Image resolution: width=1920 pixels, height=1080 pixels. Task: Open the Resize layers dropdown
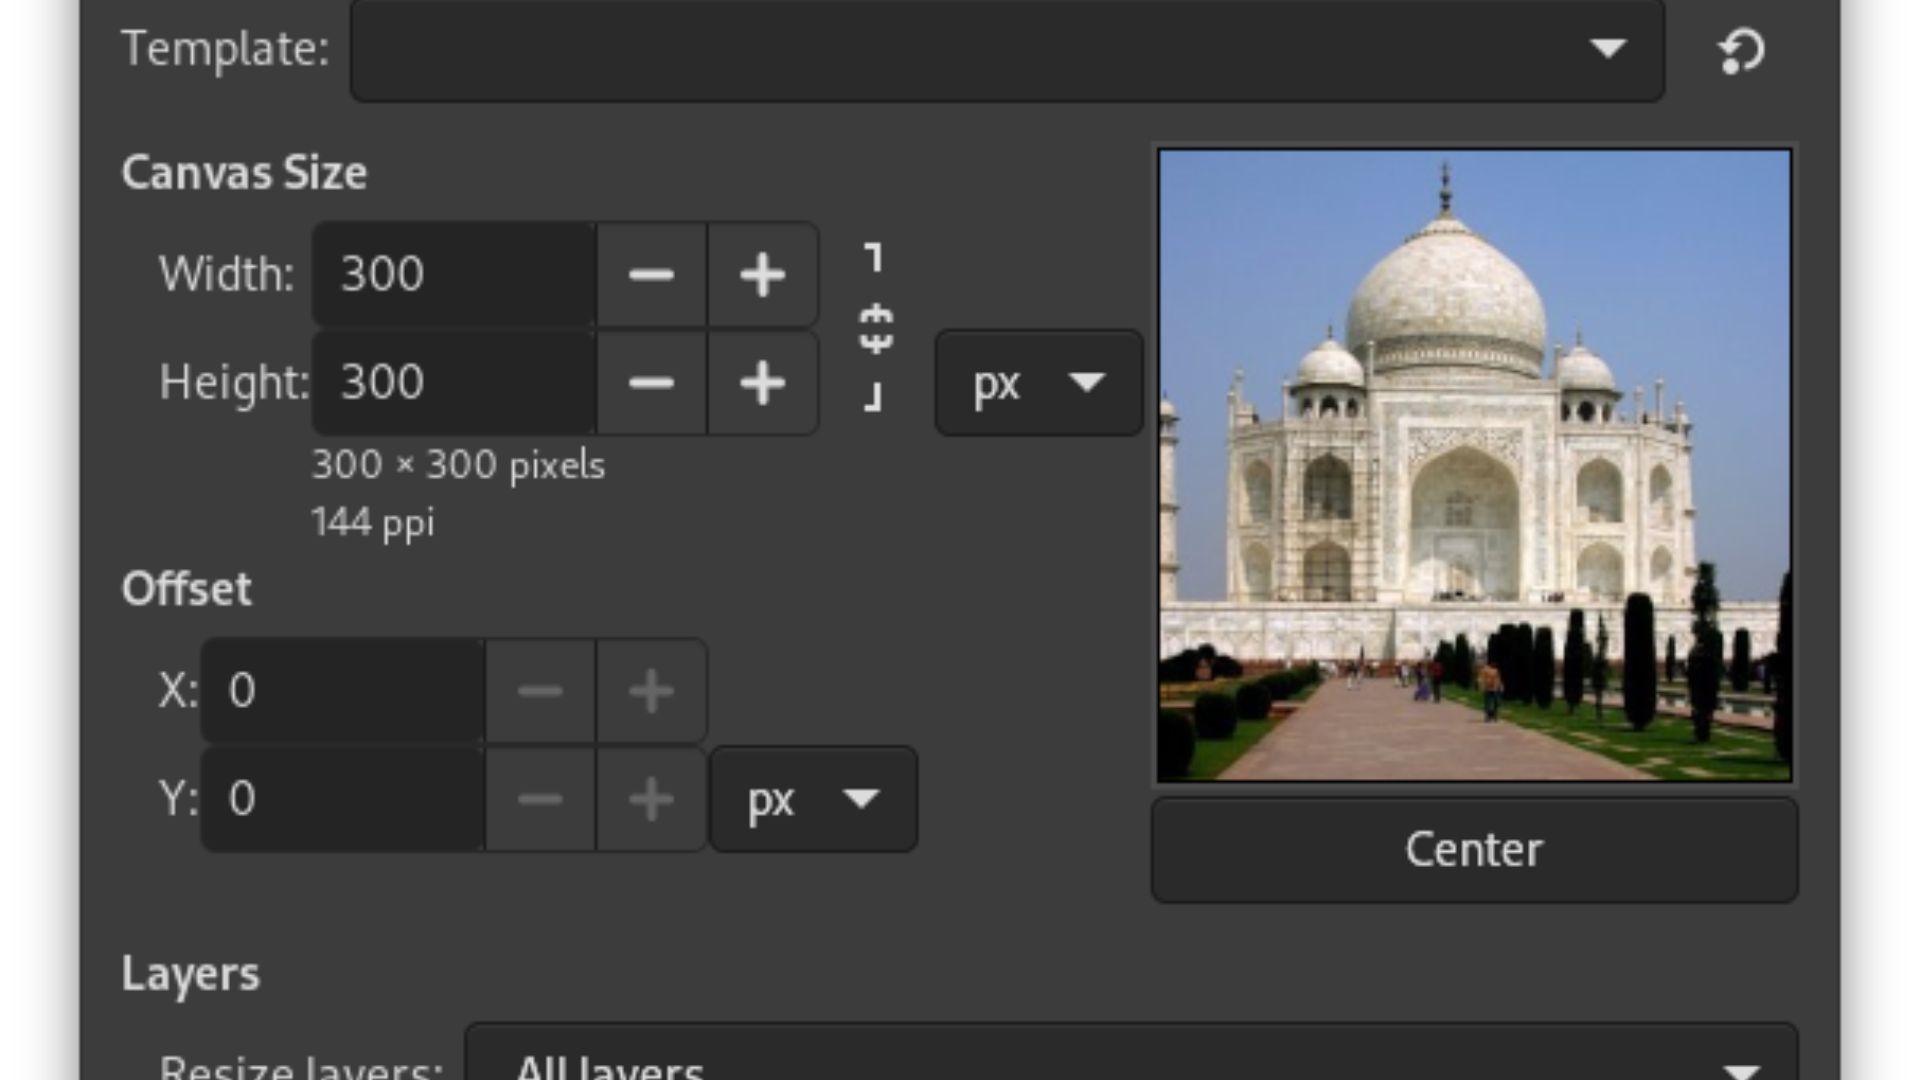[x=1131, y=1052]
